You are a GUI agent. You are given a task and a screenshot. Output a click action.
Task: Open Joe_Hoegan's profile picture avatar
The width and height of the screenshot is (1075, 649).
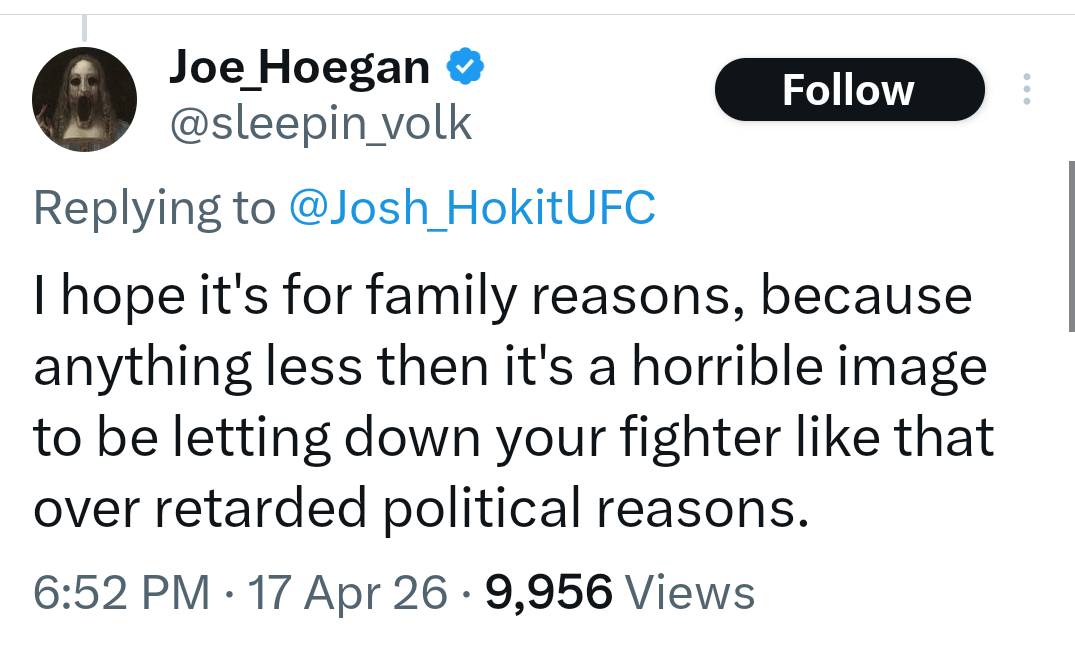pyautogui.click(x=84, y=100)
